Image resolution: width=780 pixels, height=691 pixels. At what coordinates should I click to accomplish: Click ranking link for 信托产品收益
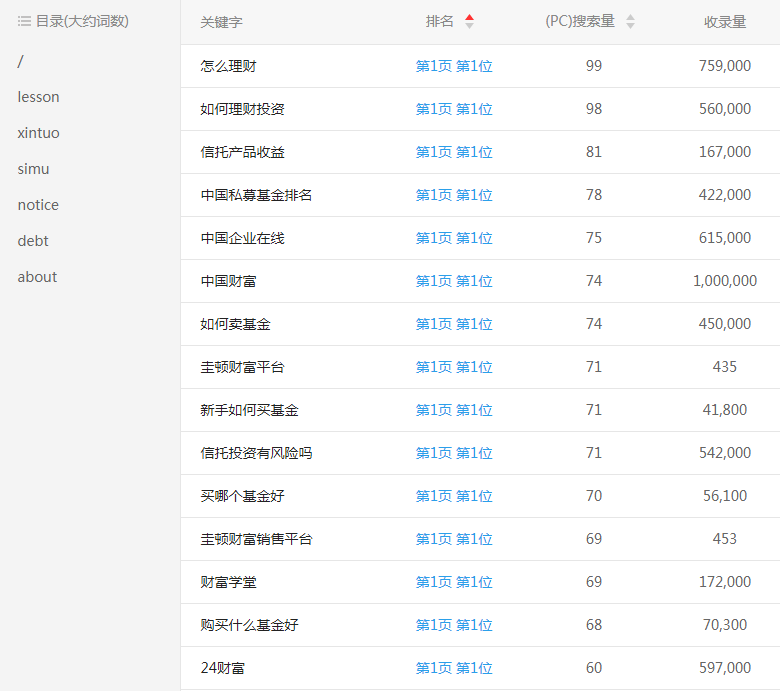coord(454,152)
